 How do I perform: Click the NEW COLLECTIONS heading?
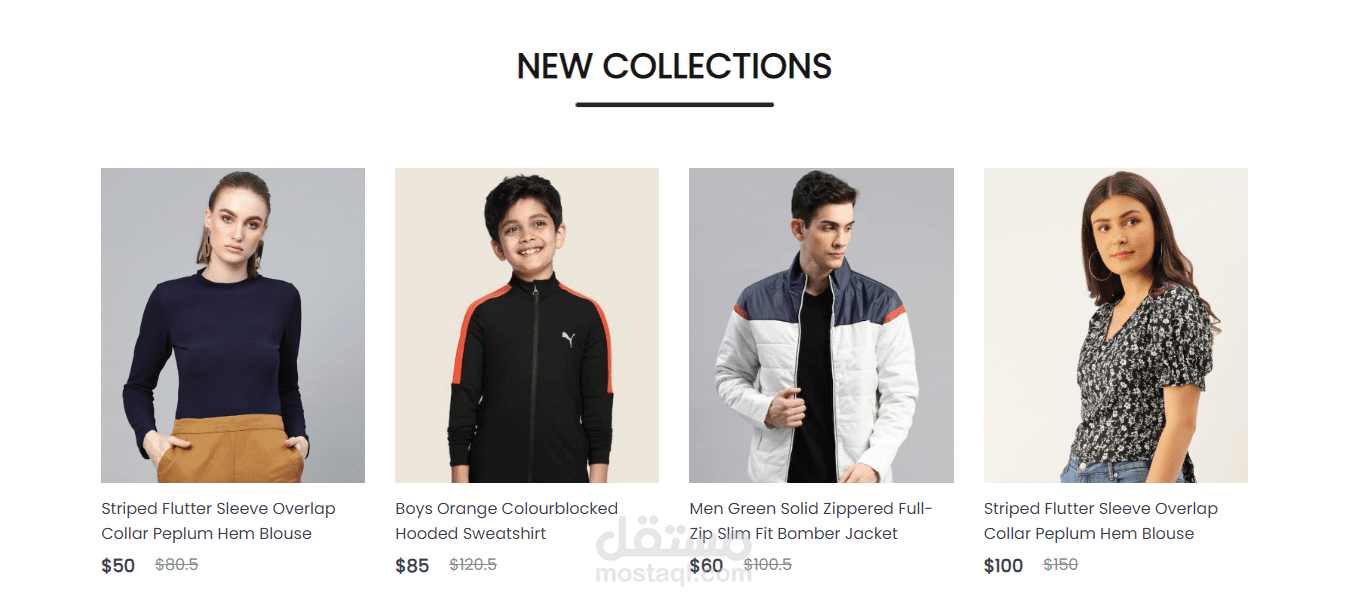(x=674, y=66)
